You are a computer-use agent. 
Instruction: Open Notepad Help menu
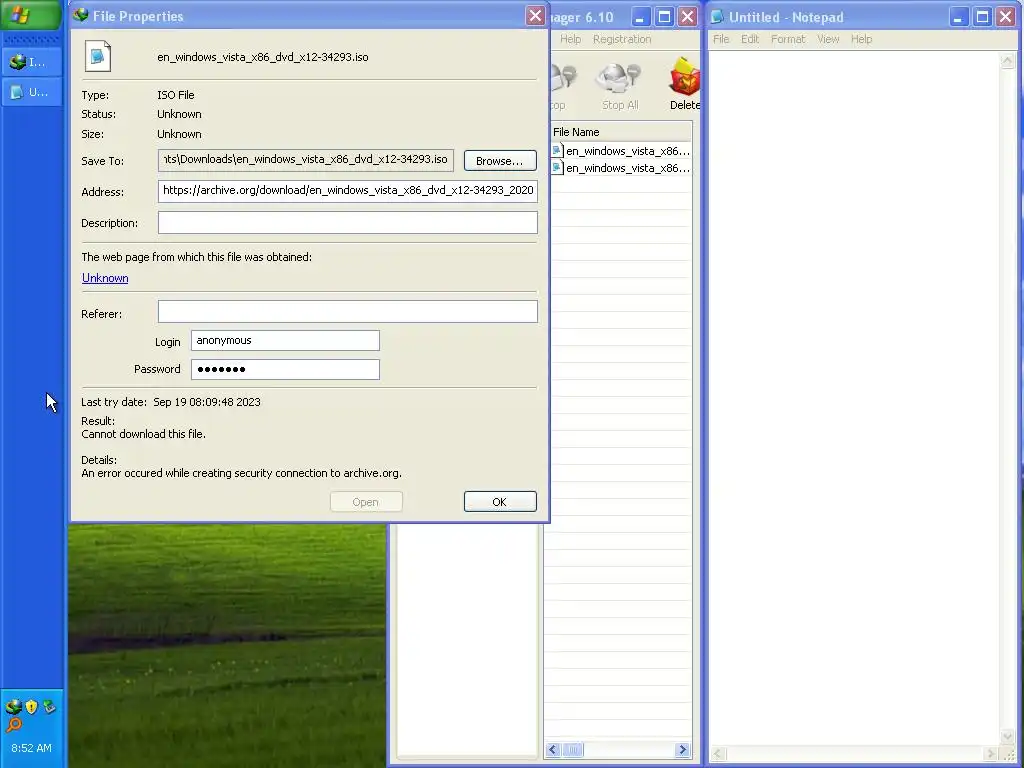(x=861, y=39)
